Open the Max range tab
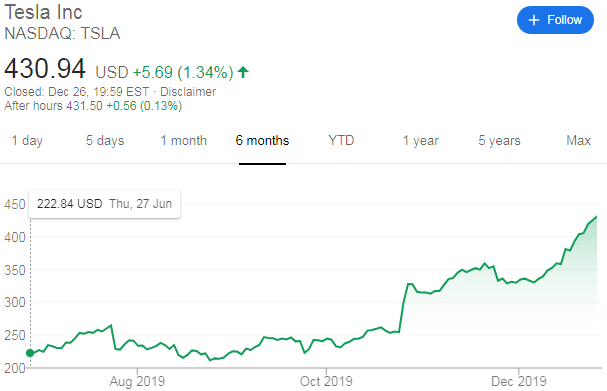Image resolution: width=607 pixels, height=391 pixels. (x=578, y=140)
